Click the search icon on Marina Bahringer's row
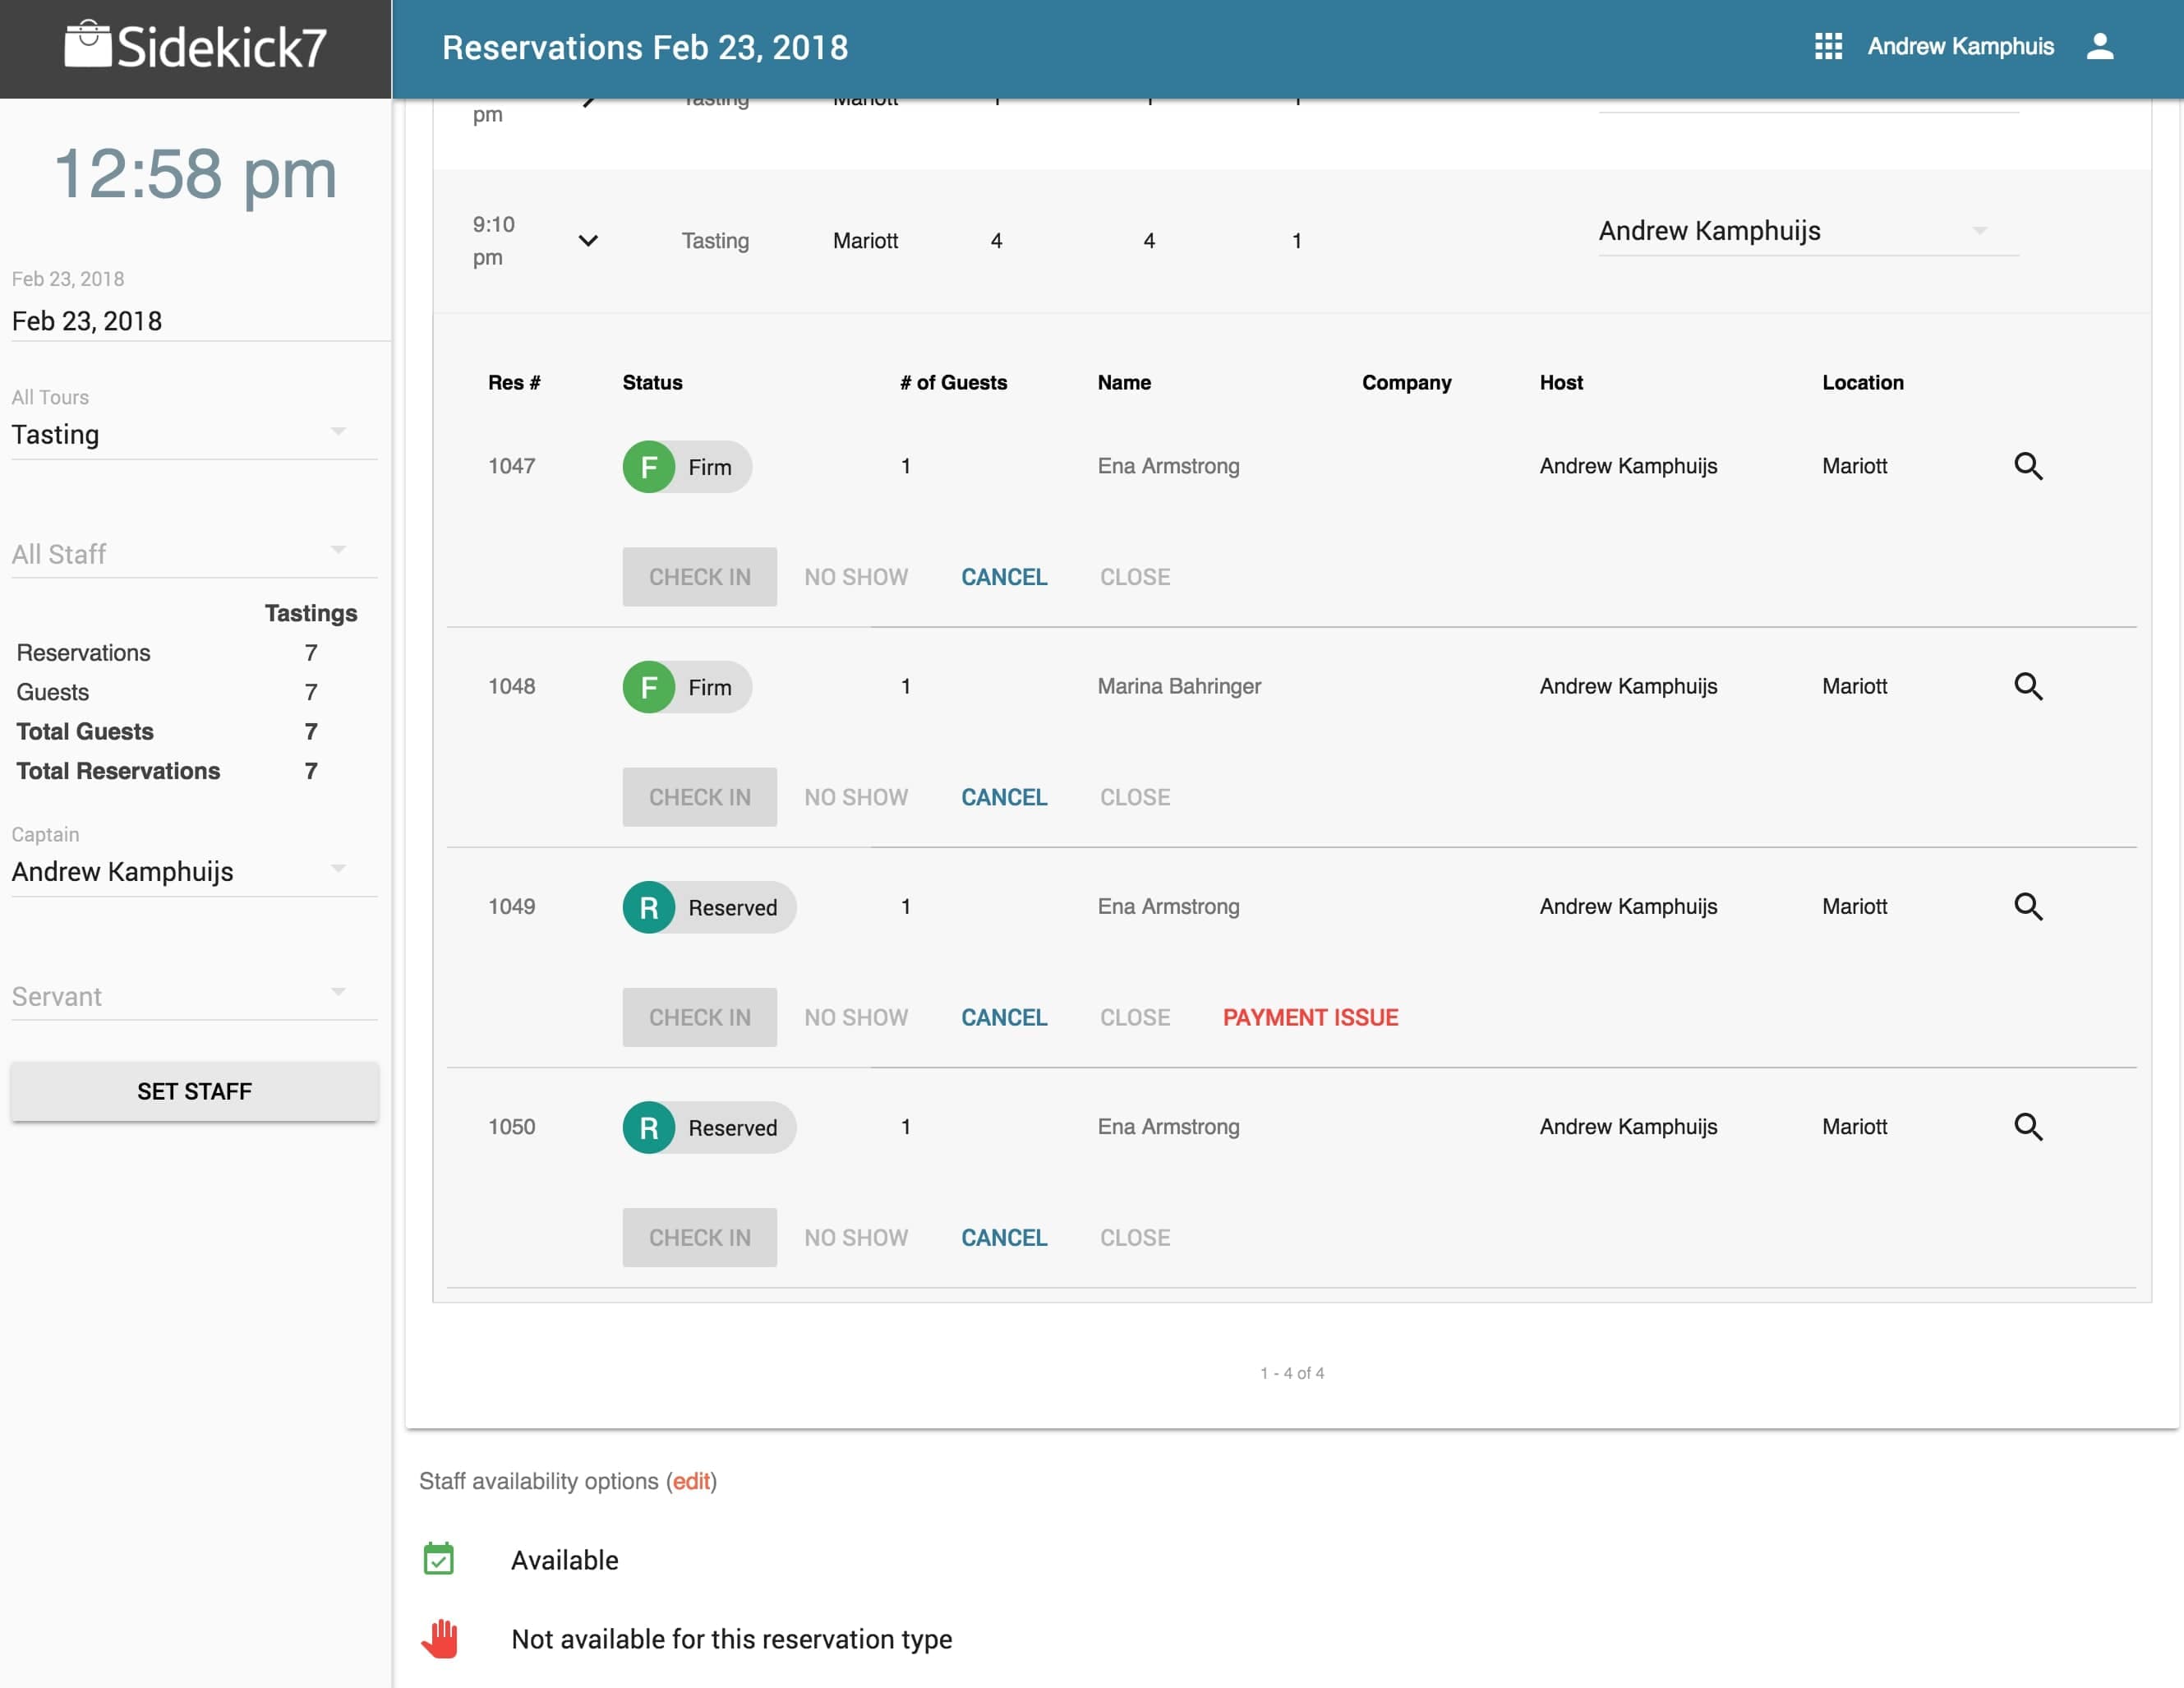 2030,686
